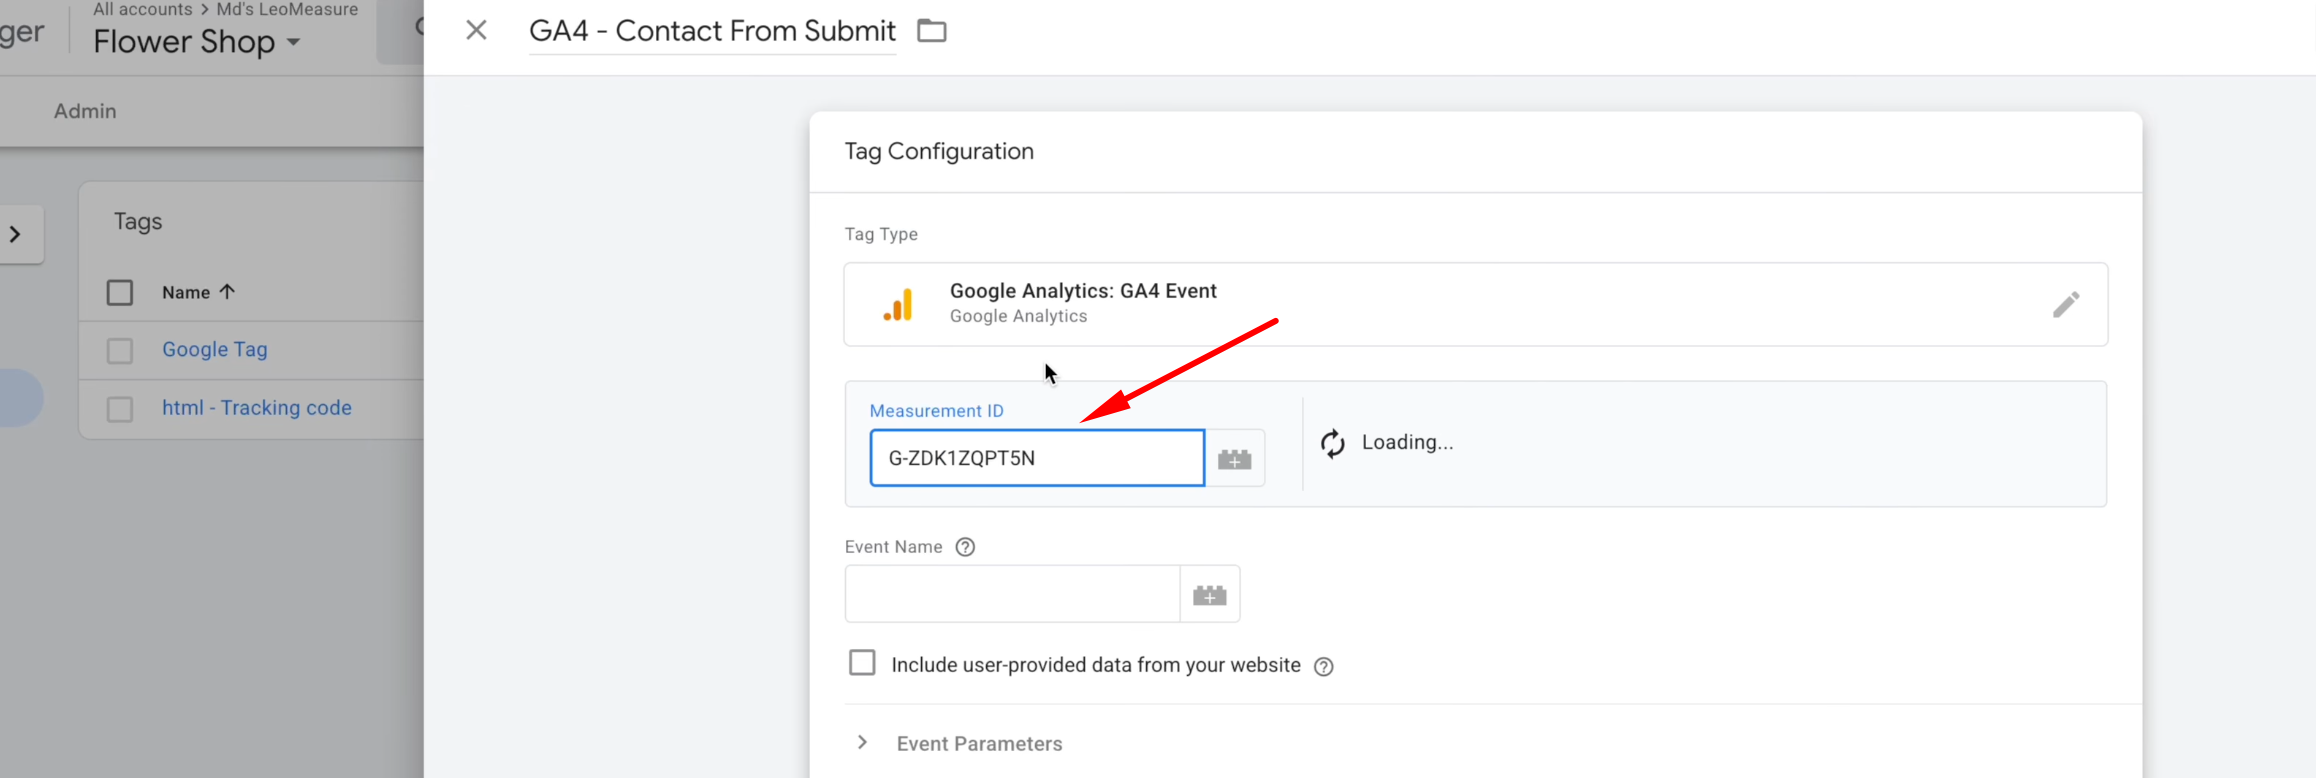The width and height of the screenshot is (2316, 778).
Task: Click the loading refresh icon
Action: pos(1332,443)
